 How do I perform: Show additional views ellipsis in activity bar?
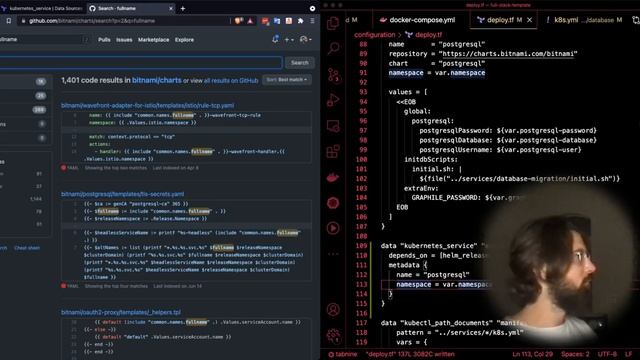coord(333,253)
